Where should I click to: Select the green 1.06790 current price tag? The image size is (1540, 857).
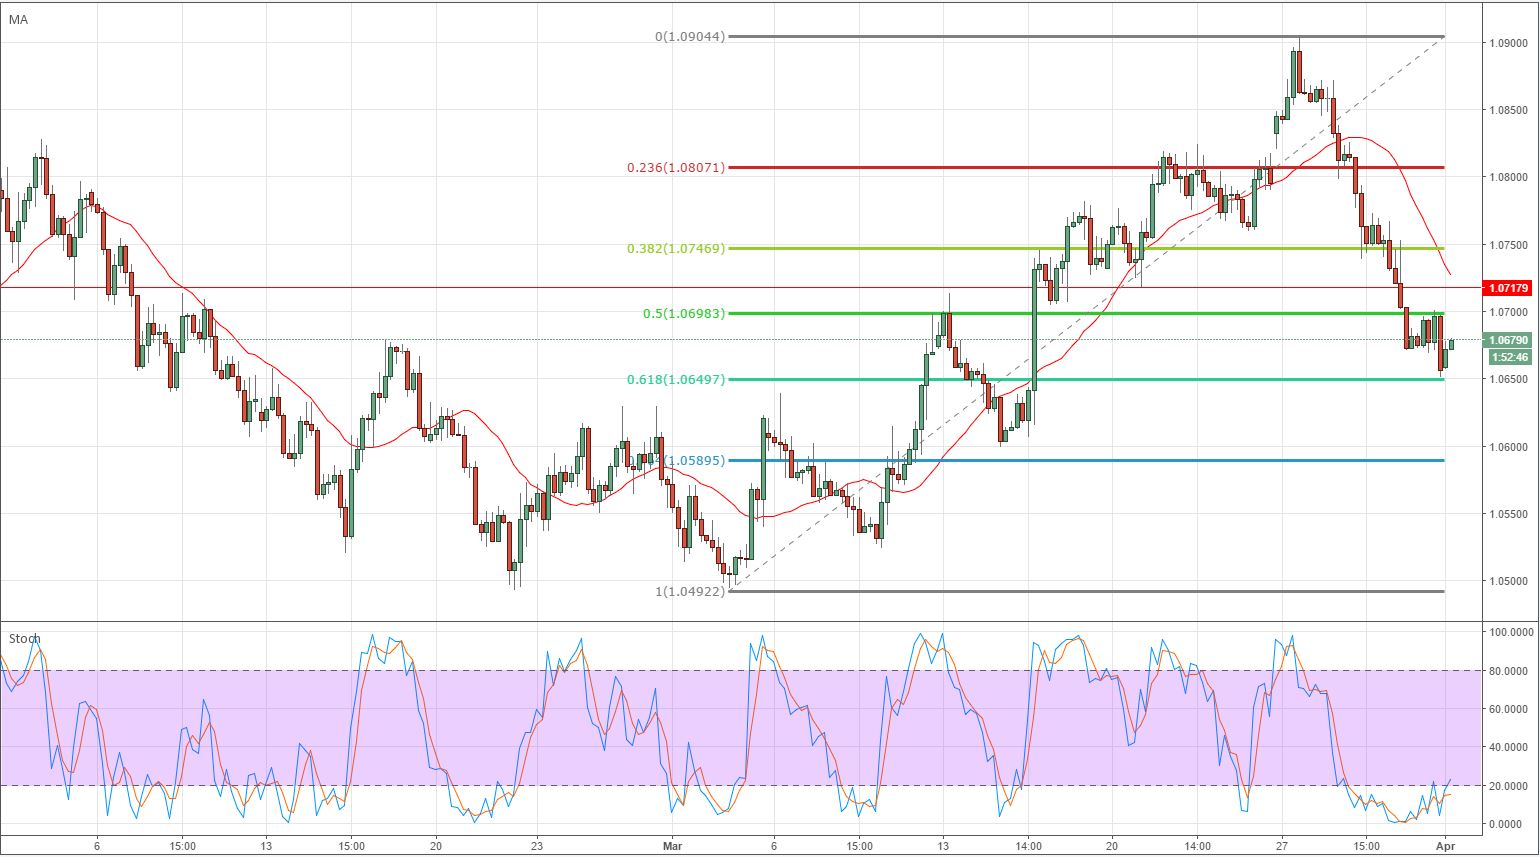(x=1509, y=340)
